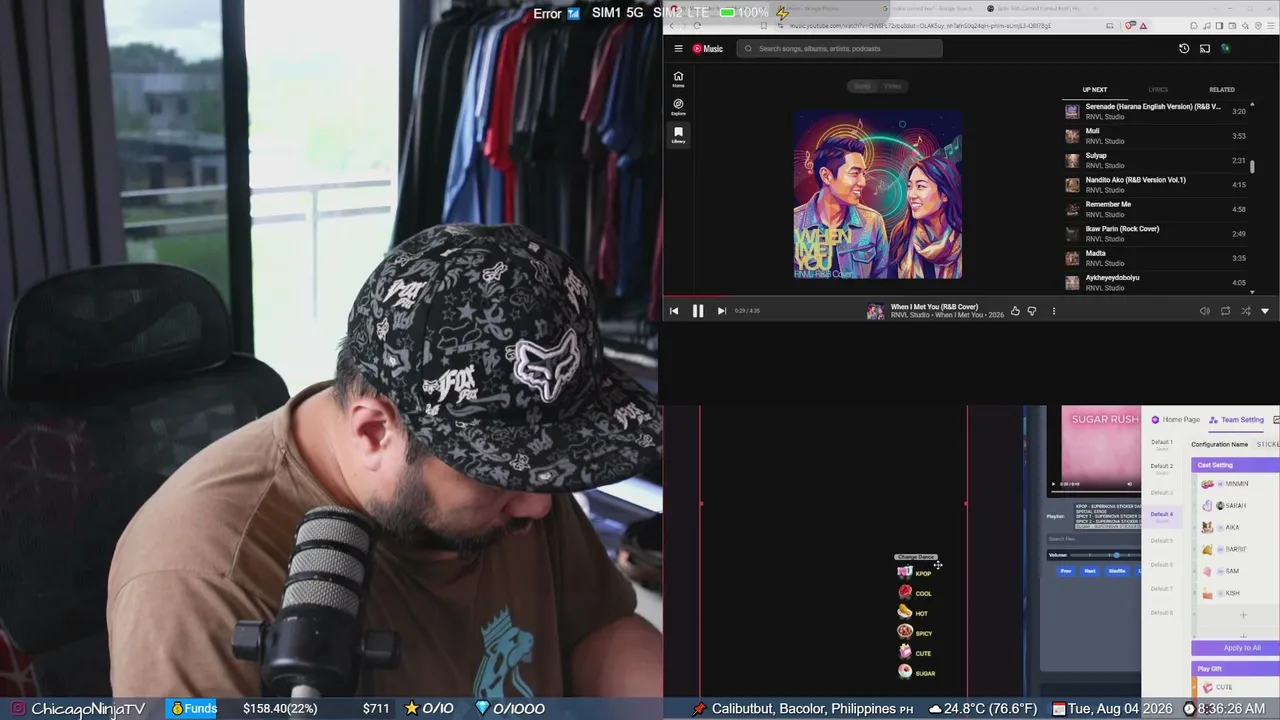The height and width of the screenshot is (720, 1280).
Task: Click the YouTube Music logo
Action: 708,48
